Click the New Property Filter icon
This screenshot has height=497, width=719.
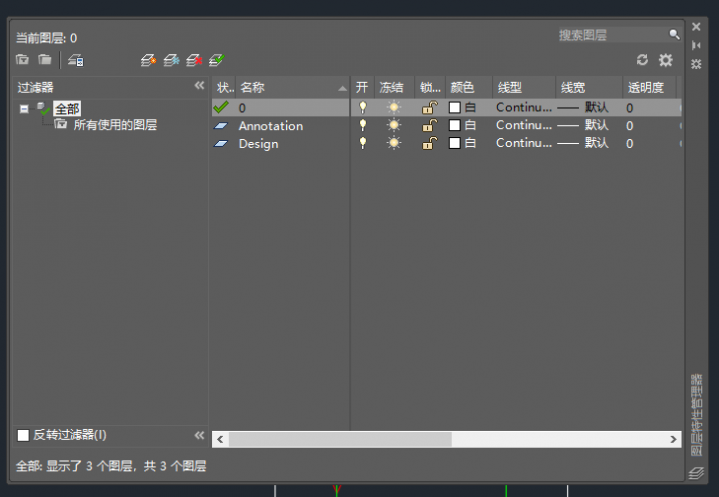click(22, 60)
